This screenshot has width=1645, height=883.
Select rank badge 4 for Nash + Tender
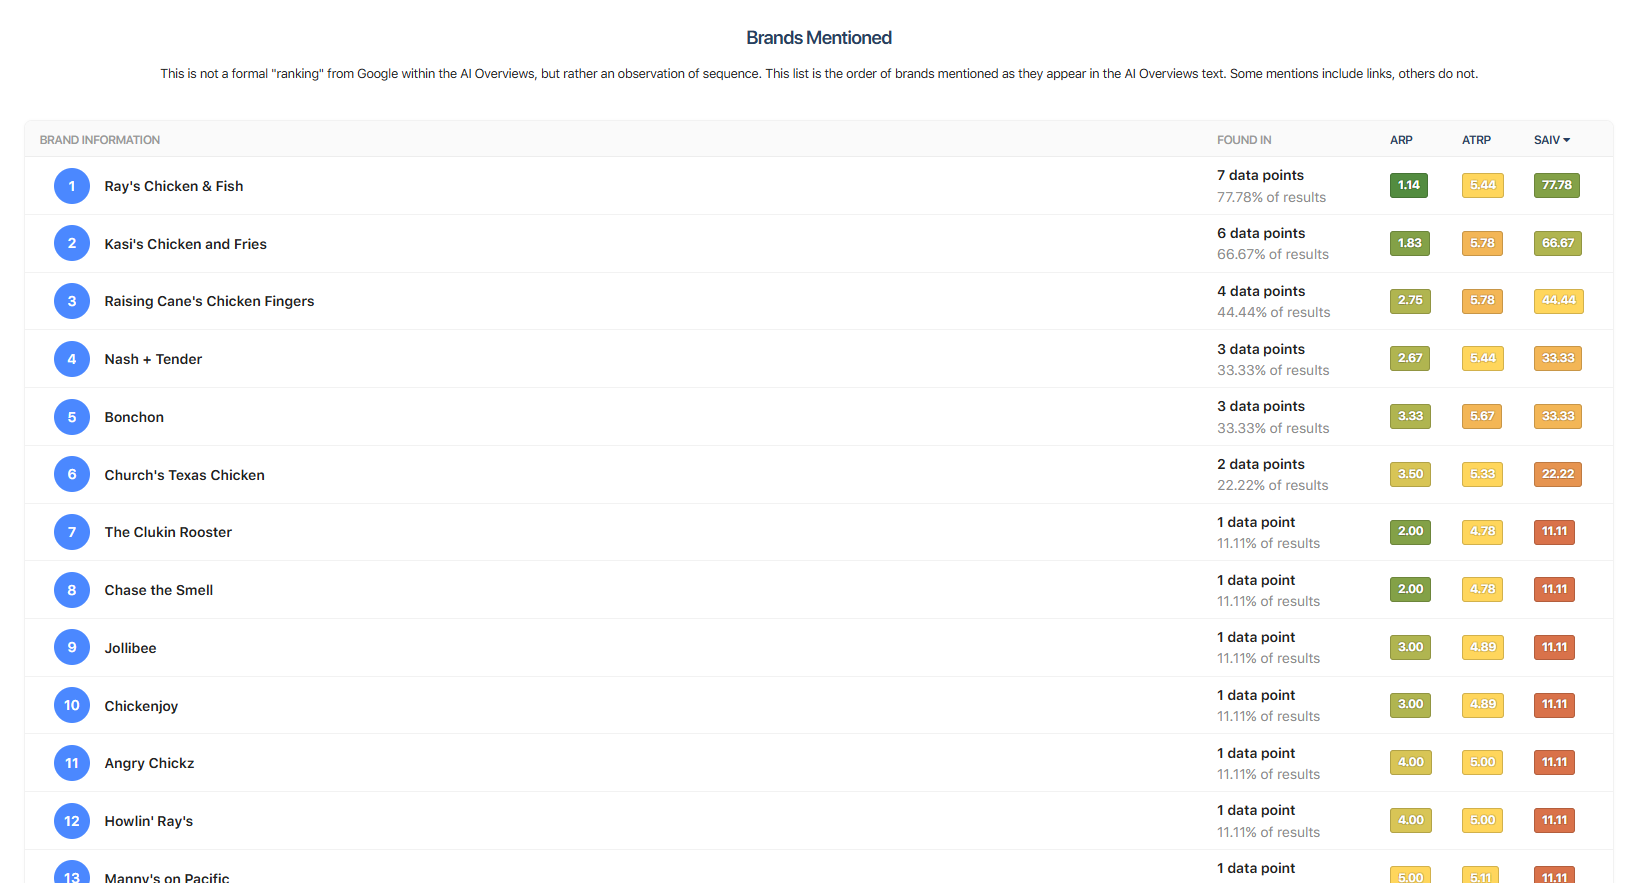point(72,359)
